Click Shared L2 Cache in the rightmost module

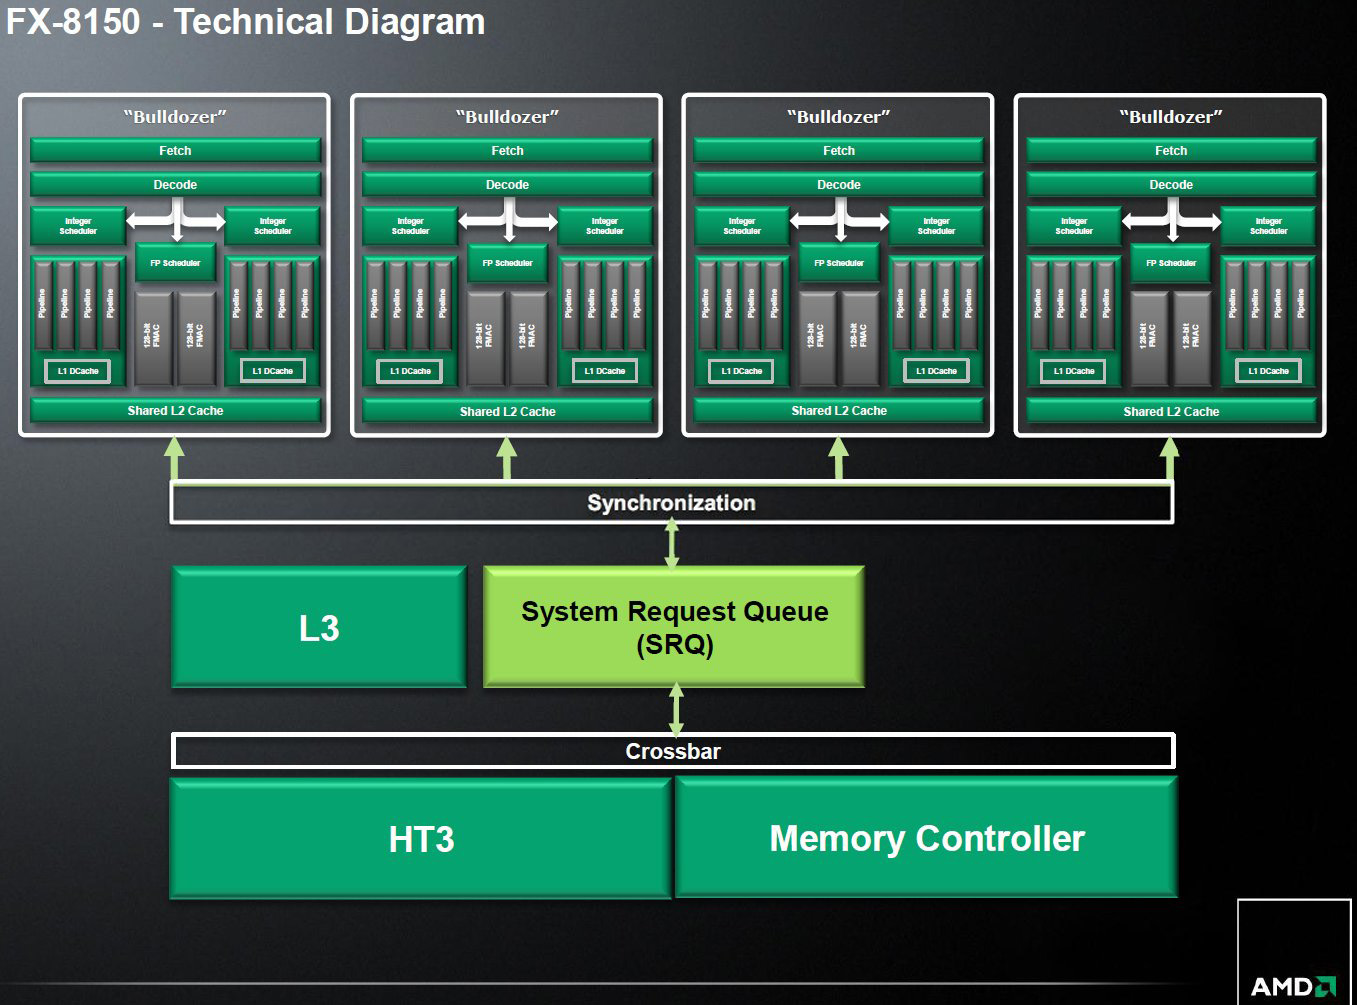pos(1171,411)
